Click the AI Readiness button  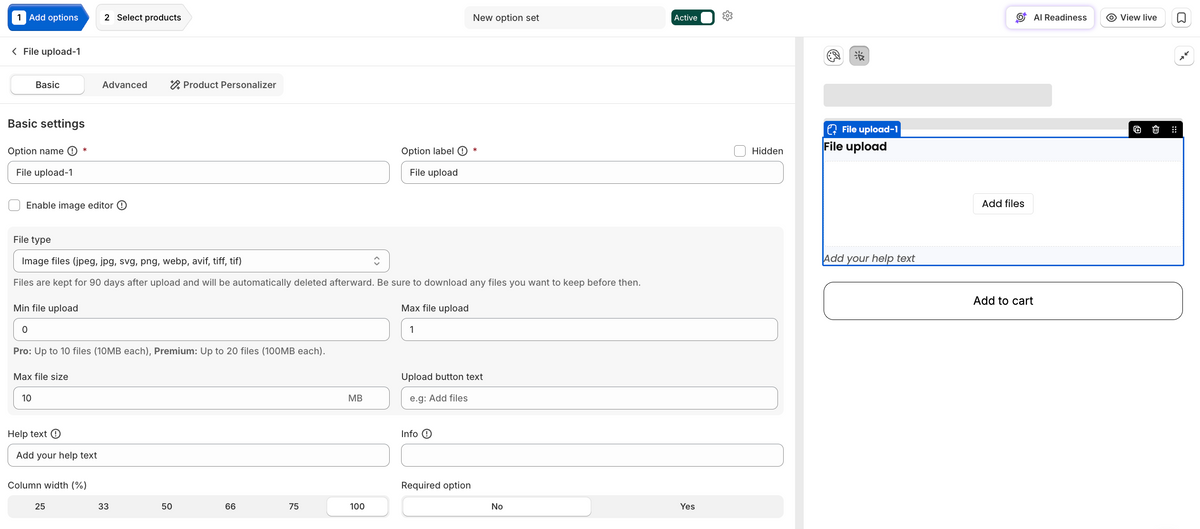[x=1051, y=17]
